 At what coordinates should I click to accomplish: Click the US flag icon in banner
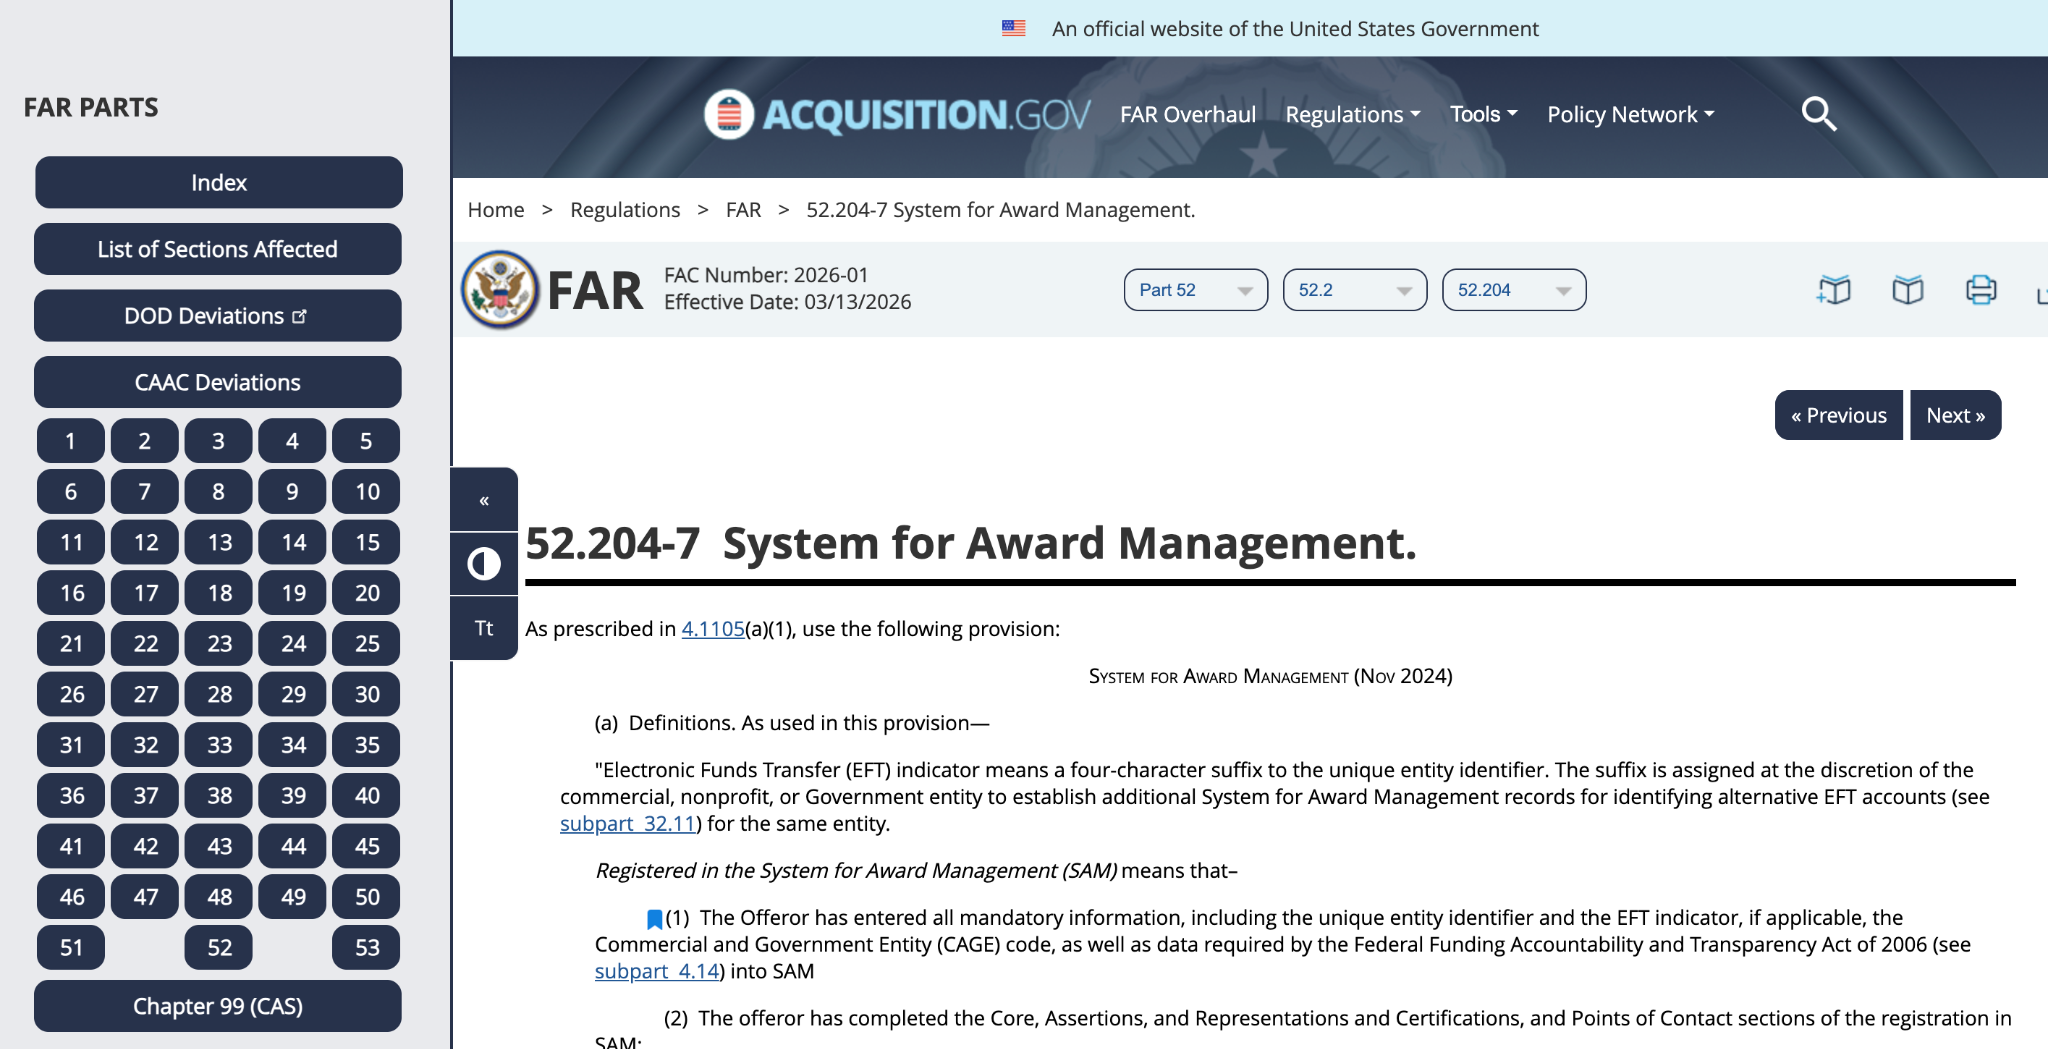[1014, 28]
